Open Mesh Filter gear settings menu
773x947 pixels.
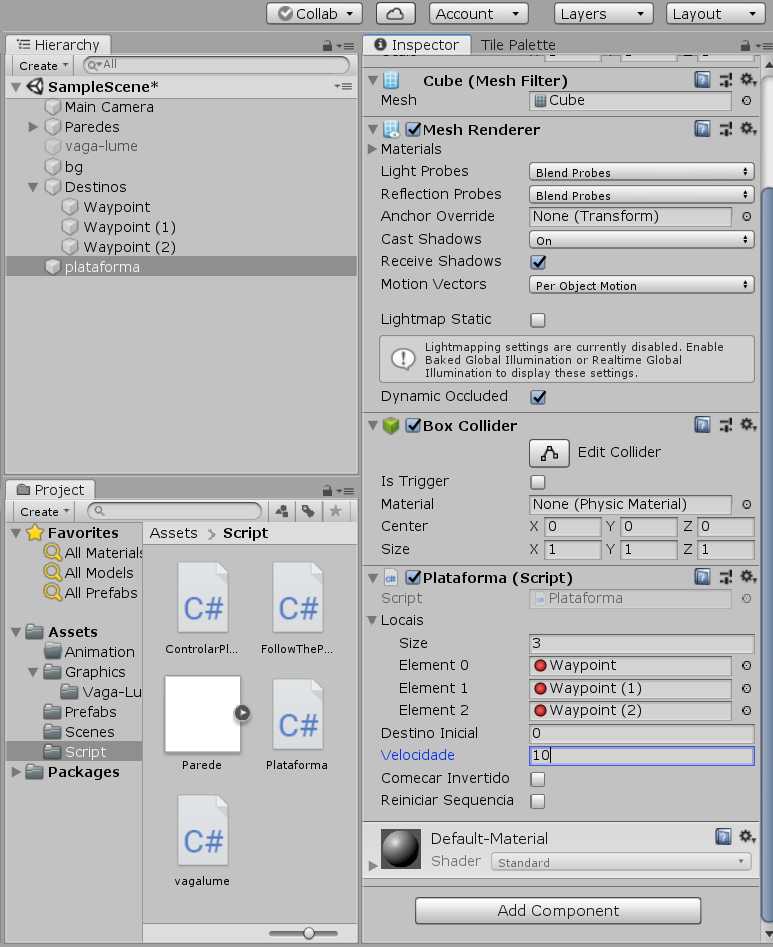(748, 80)
